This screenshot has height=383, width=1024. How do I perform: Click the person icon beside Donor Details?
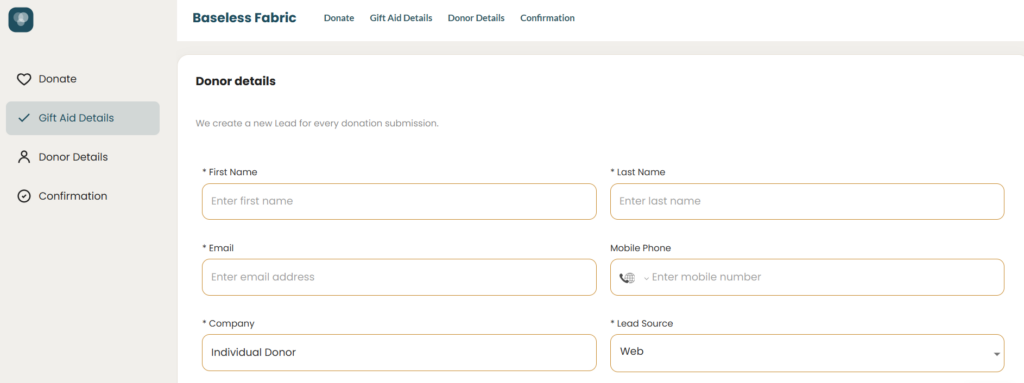tap(24, 157)
